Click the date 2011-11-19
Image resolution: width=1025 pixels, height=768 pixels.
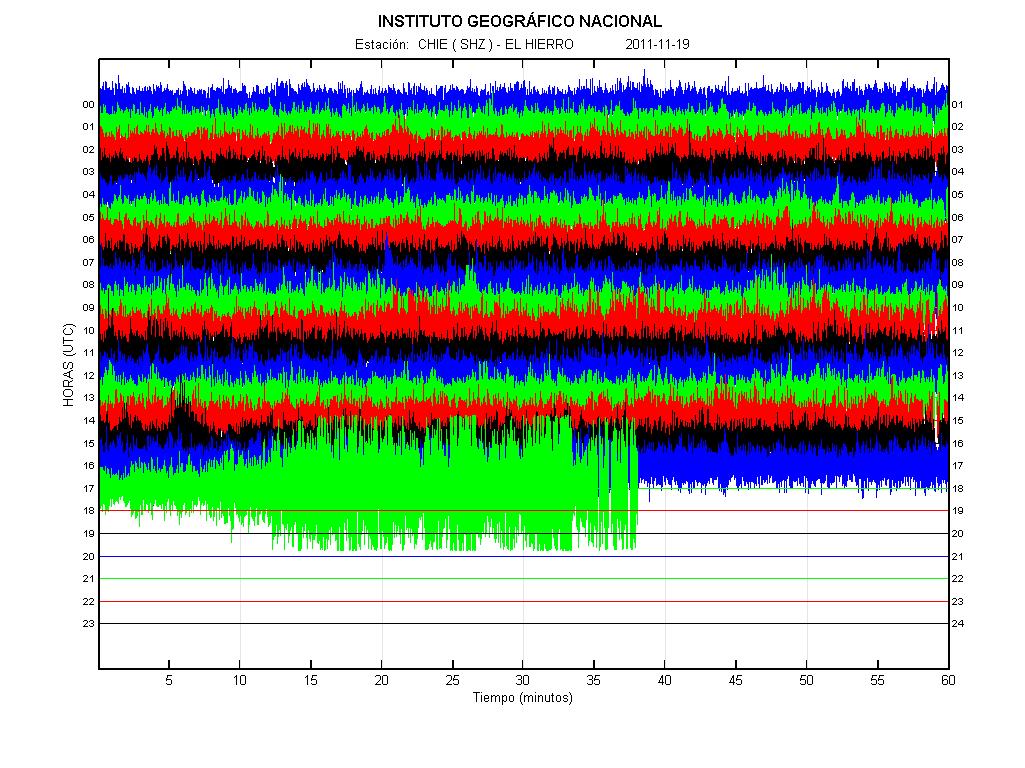pos(657,44)
